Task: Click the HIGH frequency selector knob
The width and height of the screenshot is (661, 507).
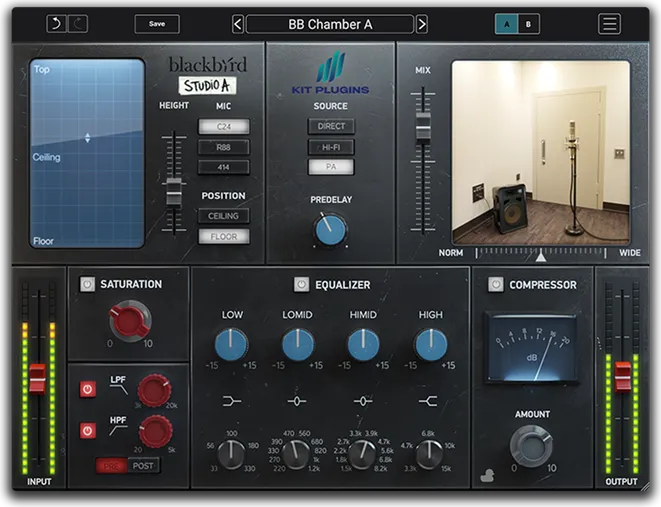Action: [429, 454]
